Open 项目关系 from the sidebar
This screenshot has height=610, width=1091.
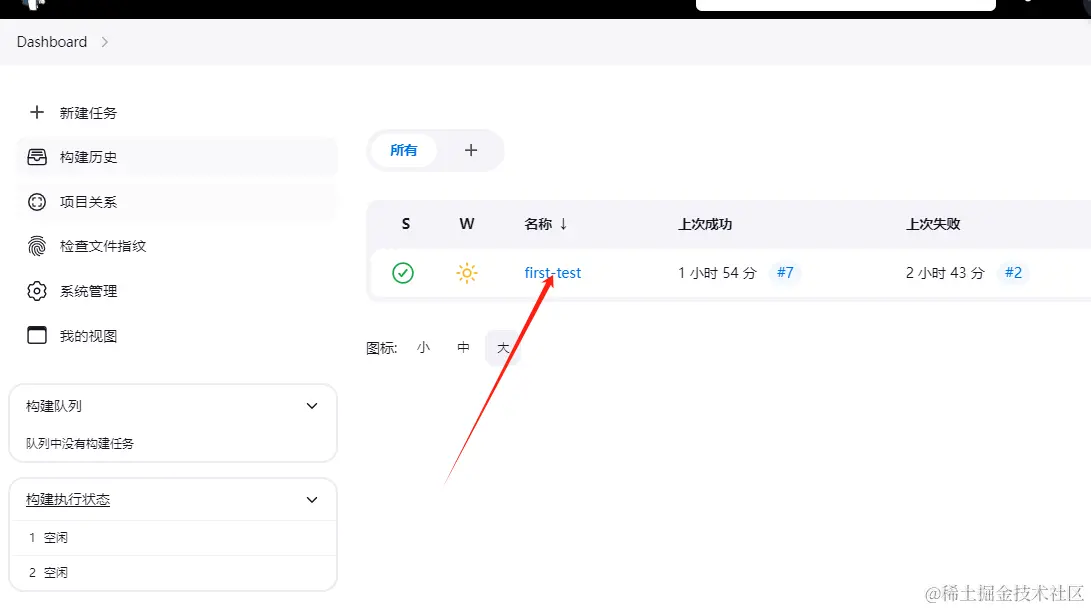click(88, 202)
